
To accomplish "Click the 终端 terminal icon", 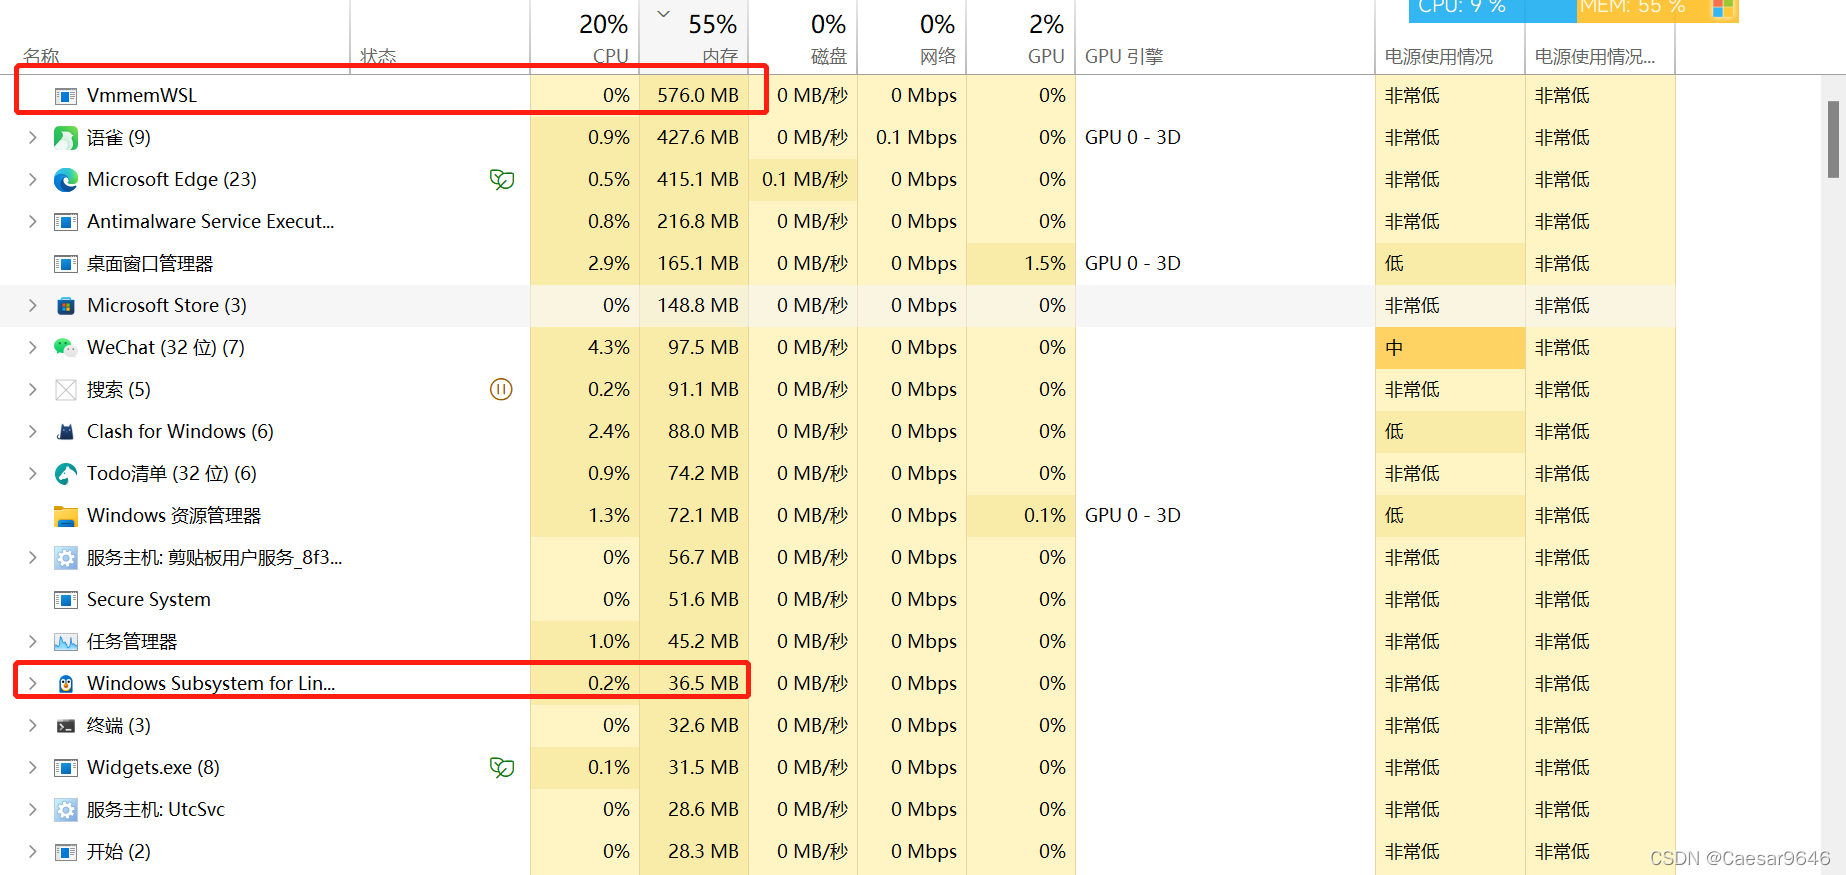I will [x=66, y=726].
